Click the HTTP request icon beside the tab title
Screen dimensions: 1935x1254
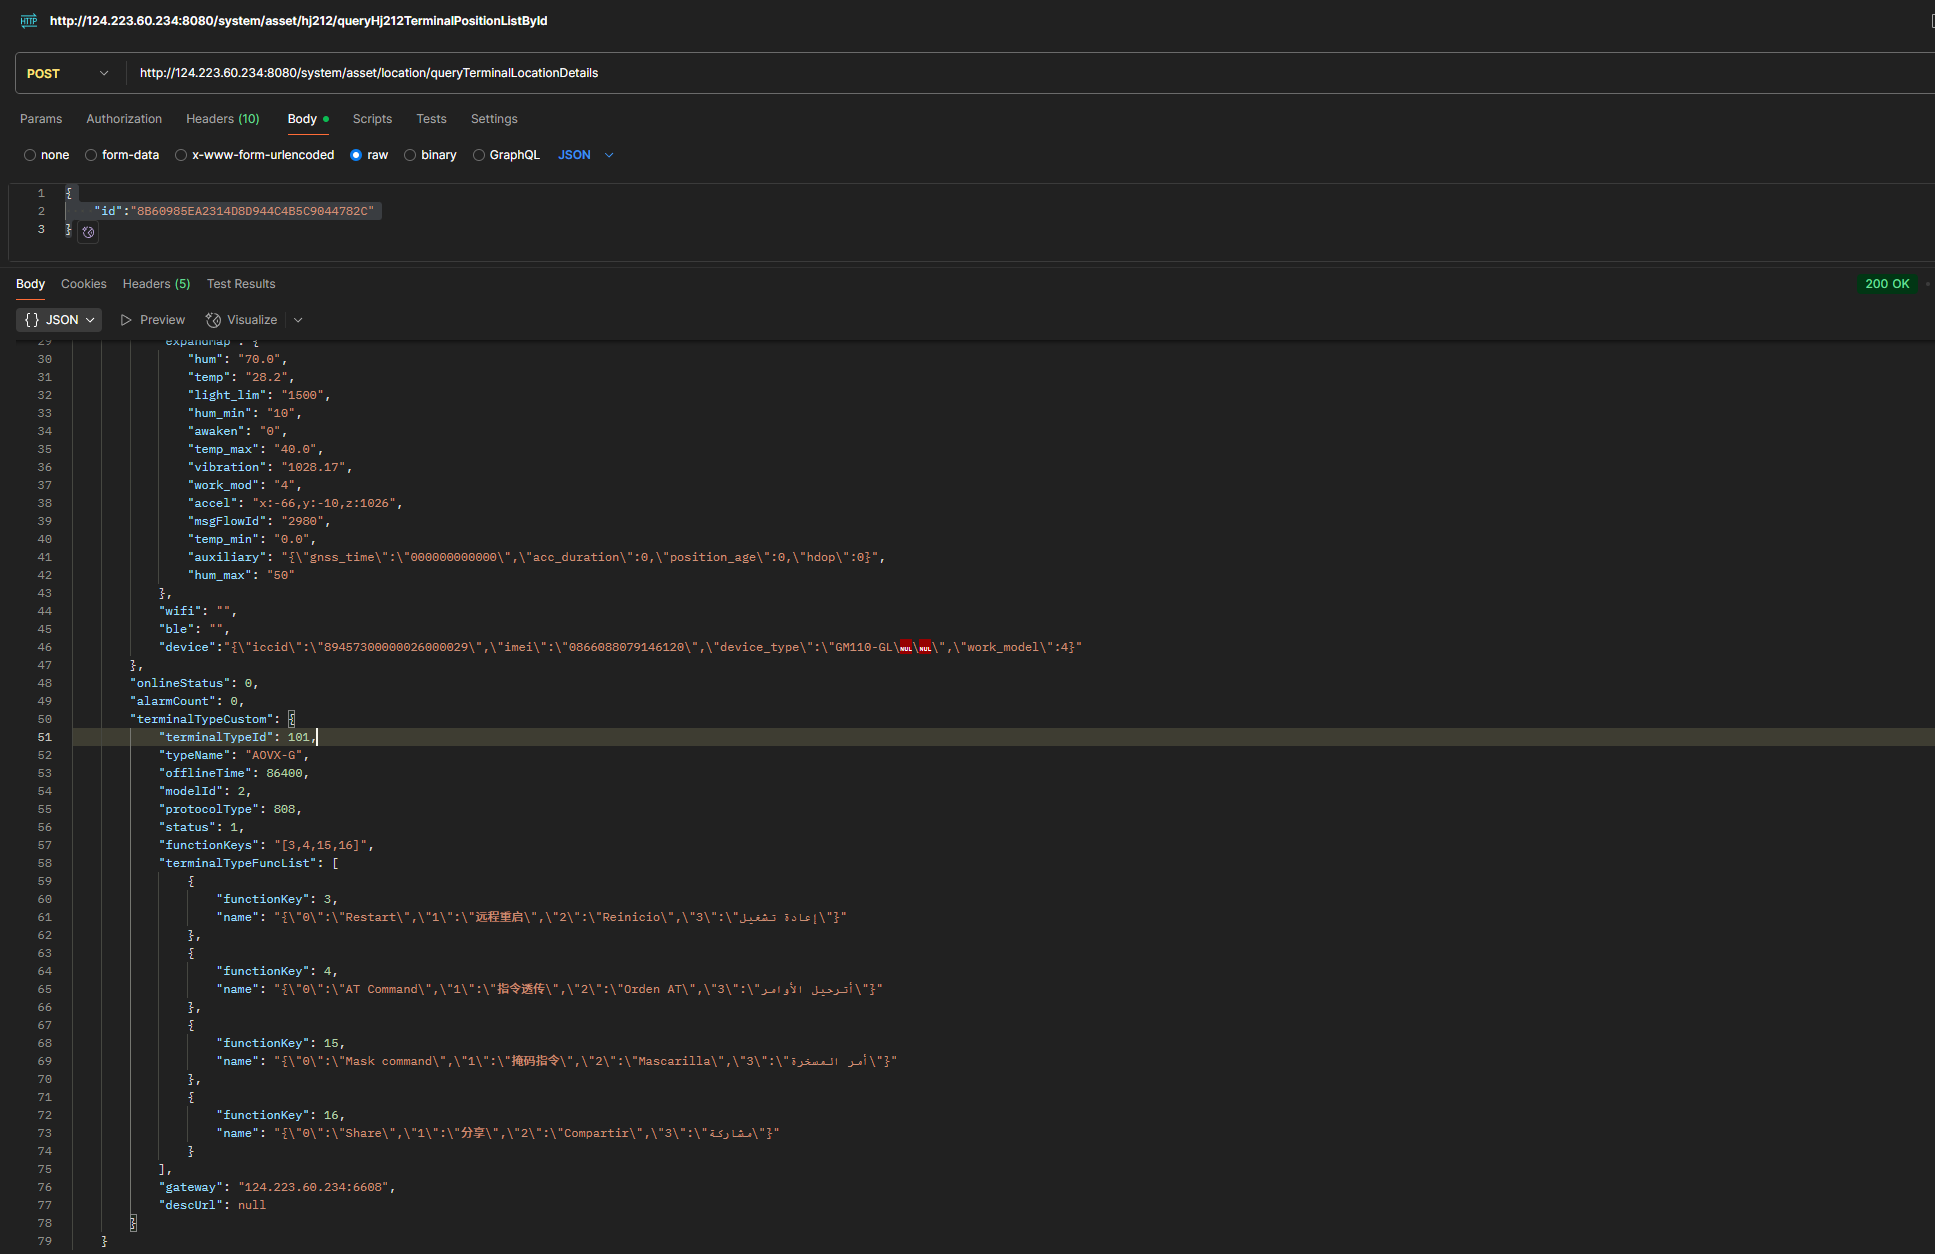click(29, 20)
